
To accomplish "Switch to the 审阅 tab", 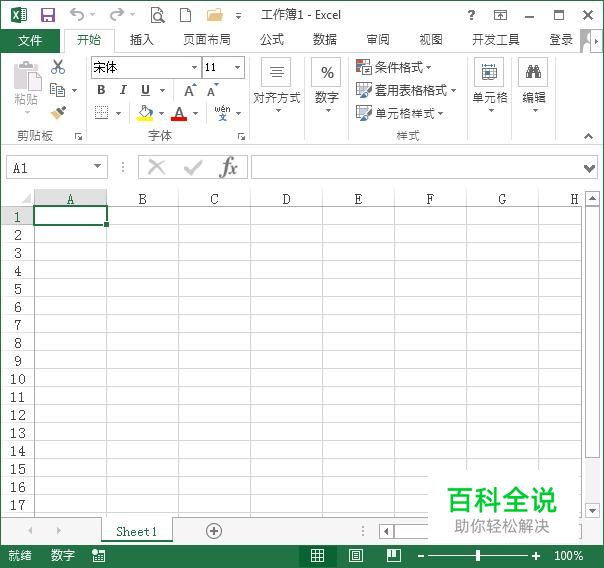I will 378,40.
